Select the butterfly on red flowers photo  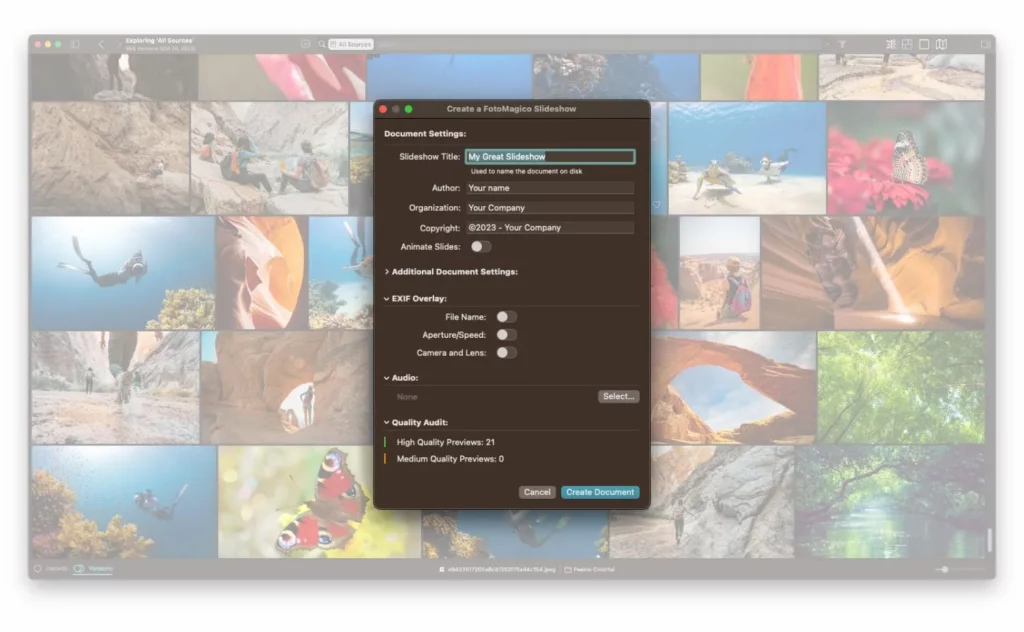[x=906, y=159]
